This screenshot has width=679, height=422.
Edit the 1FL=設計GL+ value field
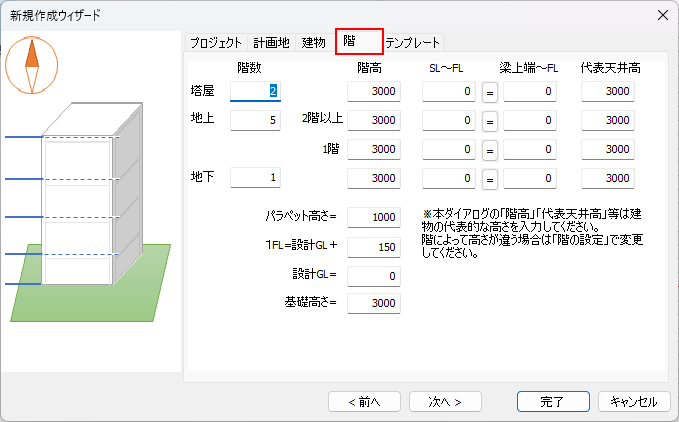tap(374, 246)
